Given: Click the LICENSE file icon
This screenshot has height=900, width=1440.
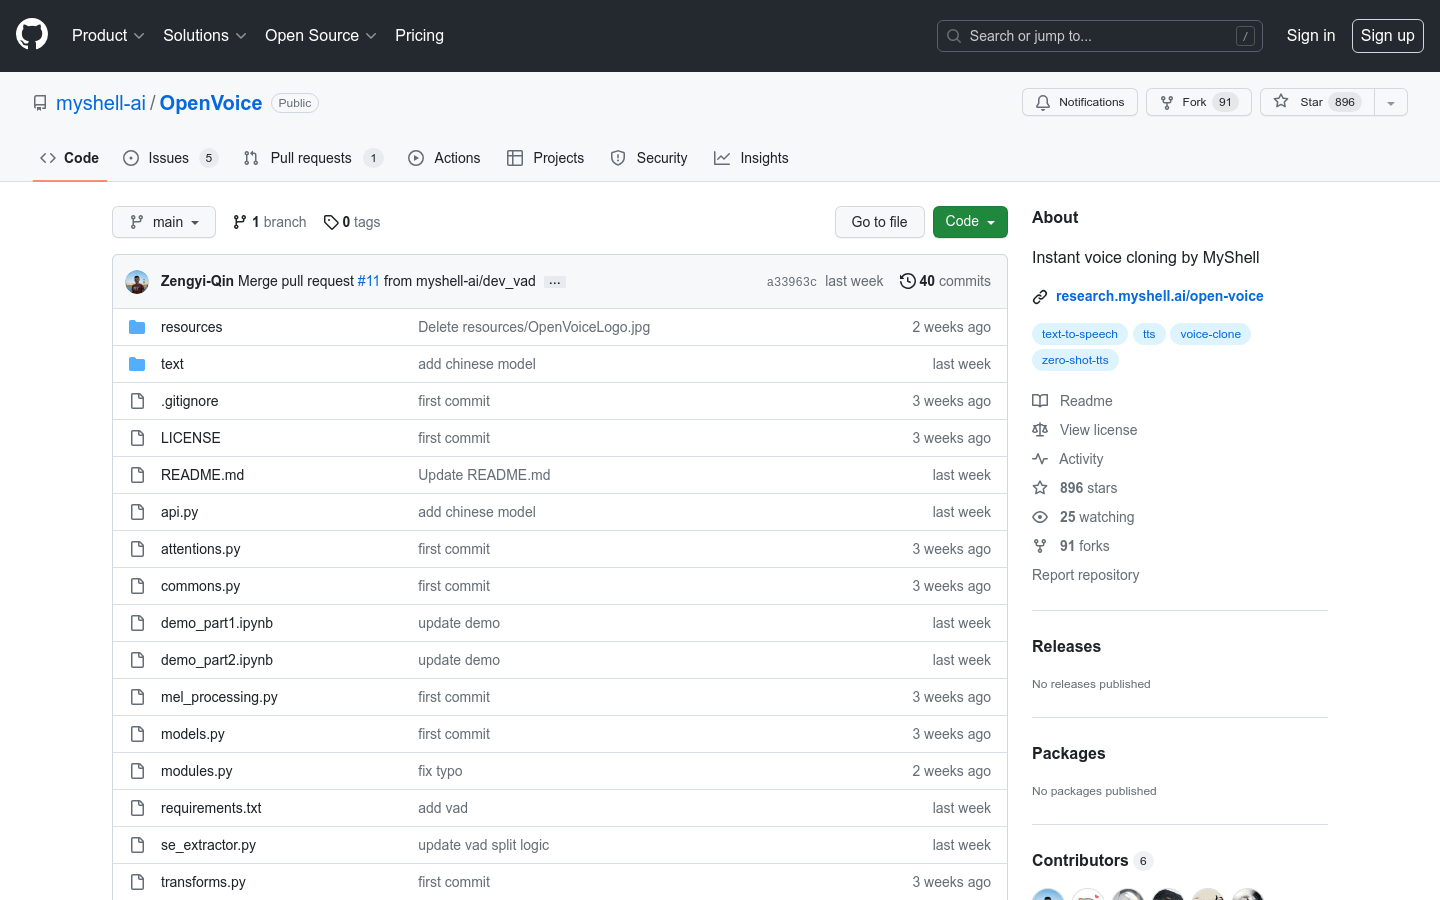Looking at the screenshot, I should (x=137, y=438).
